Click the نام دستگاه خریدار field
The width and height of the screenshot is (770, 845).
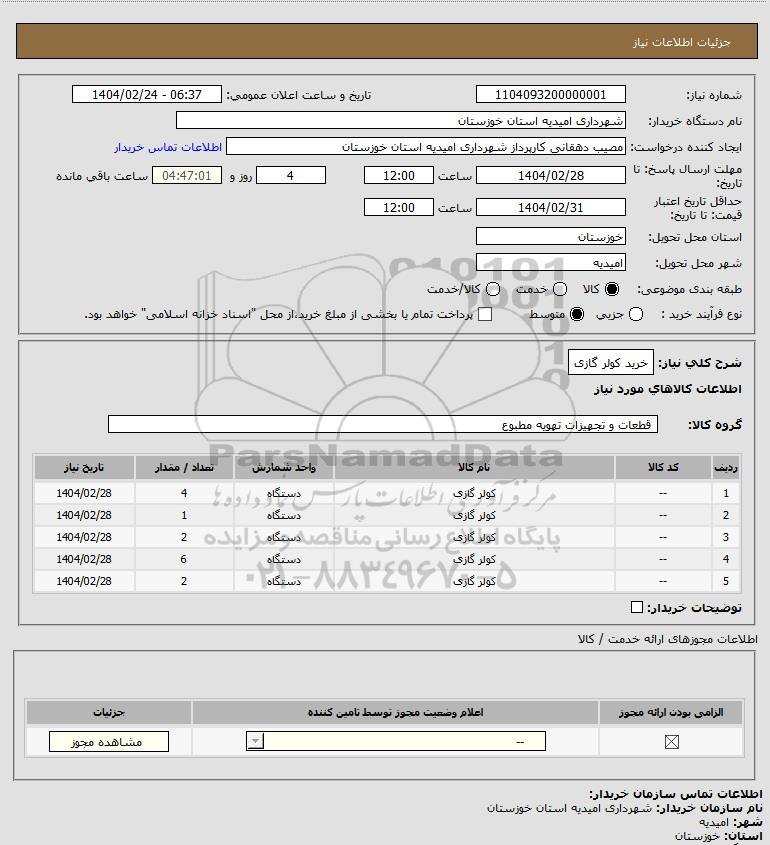click(x=400, y=120)
